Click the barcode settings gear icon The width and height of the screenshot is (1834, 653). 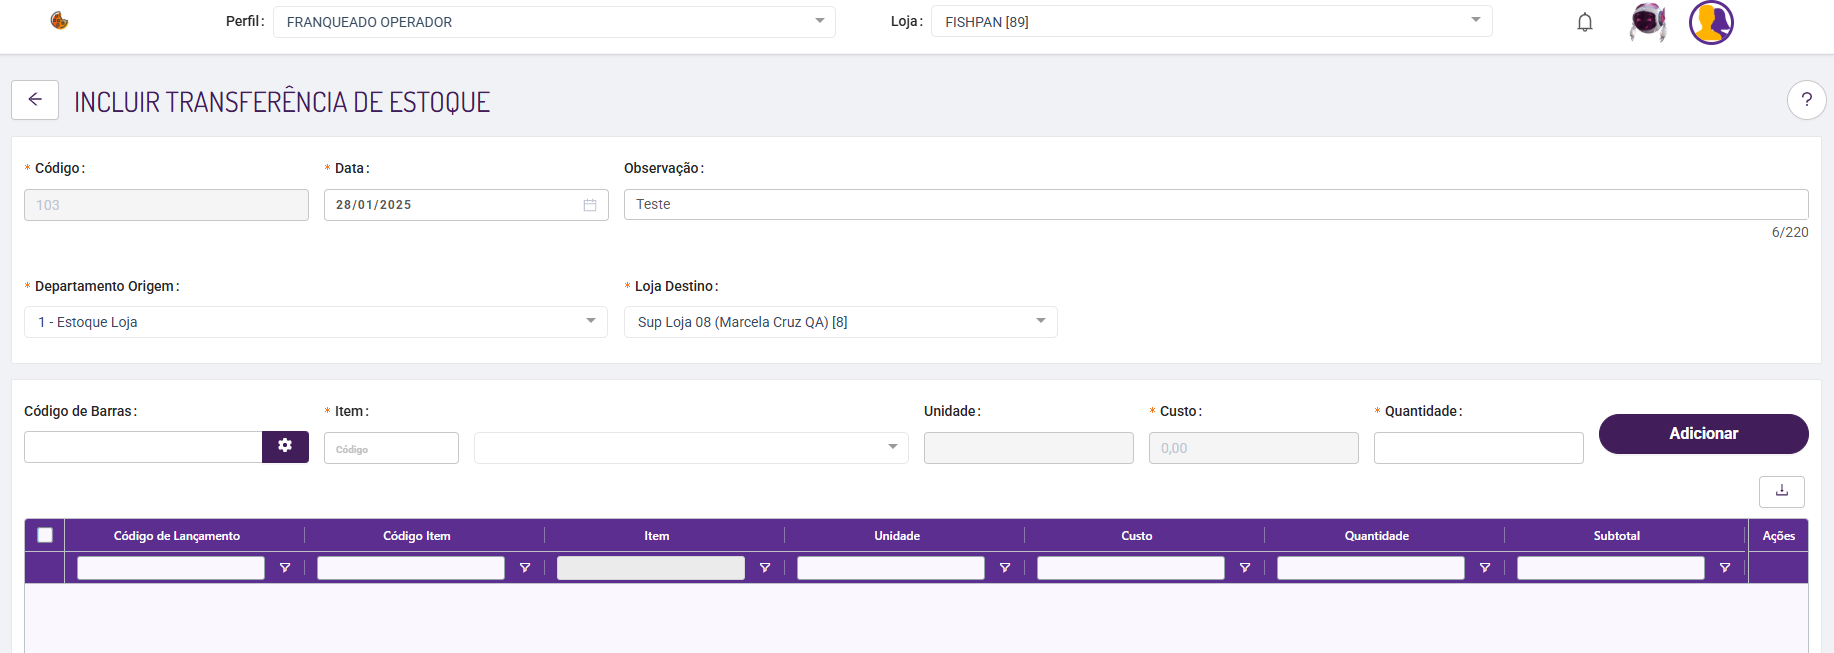tap(285, 446)
